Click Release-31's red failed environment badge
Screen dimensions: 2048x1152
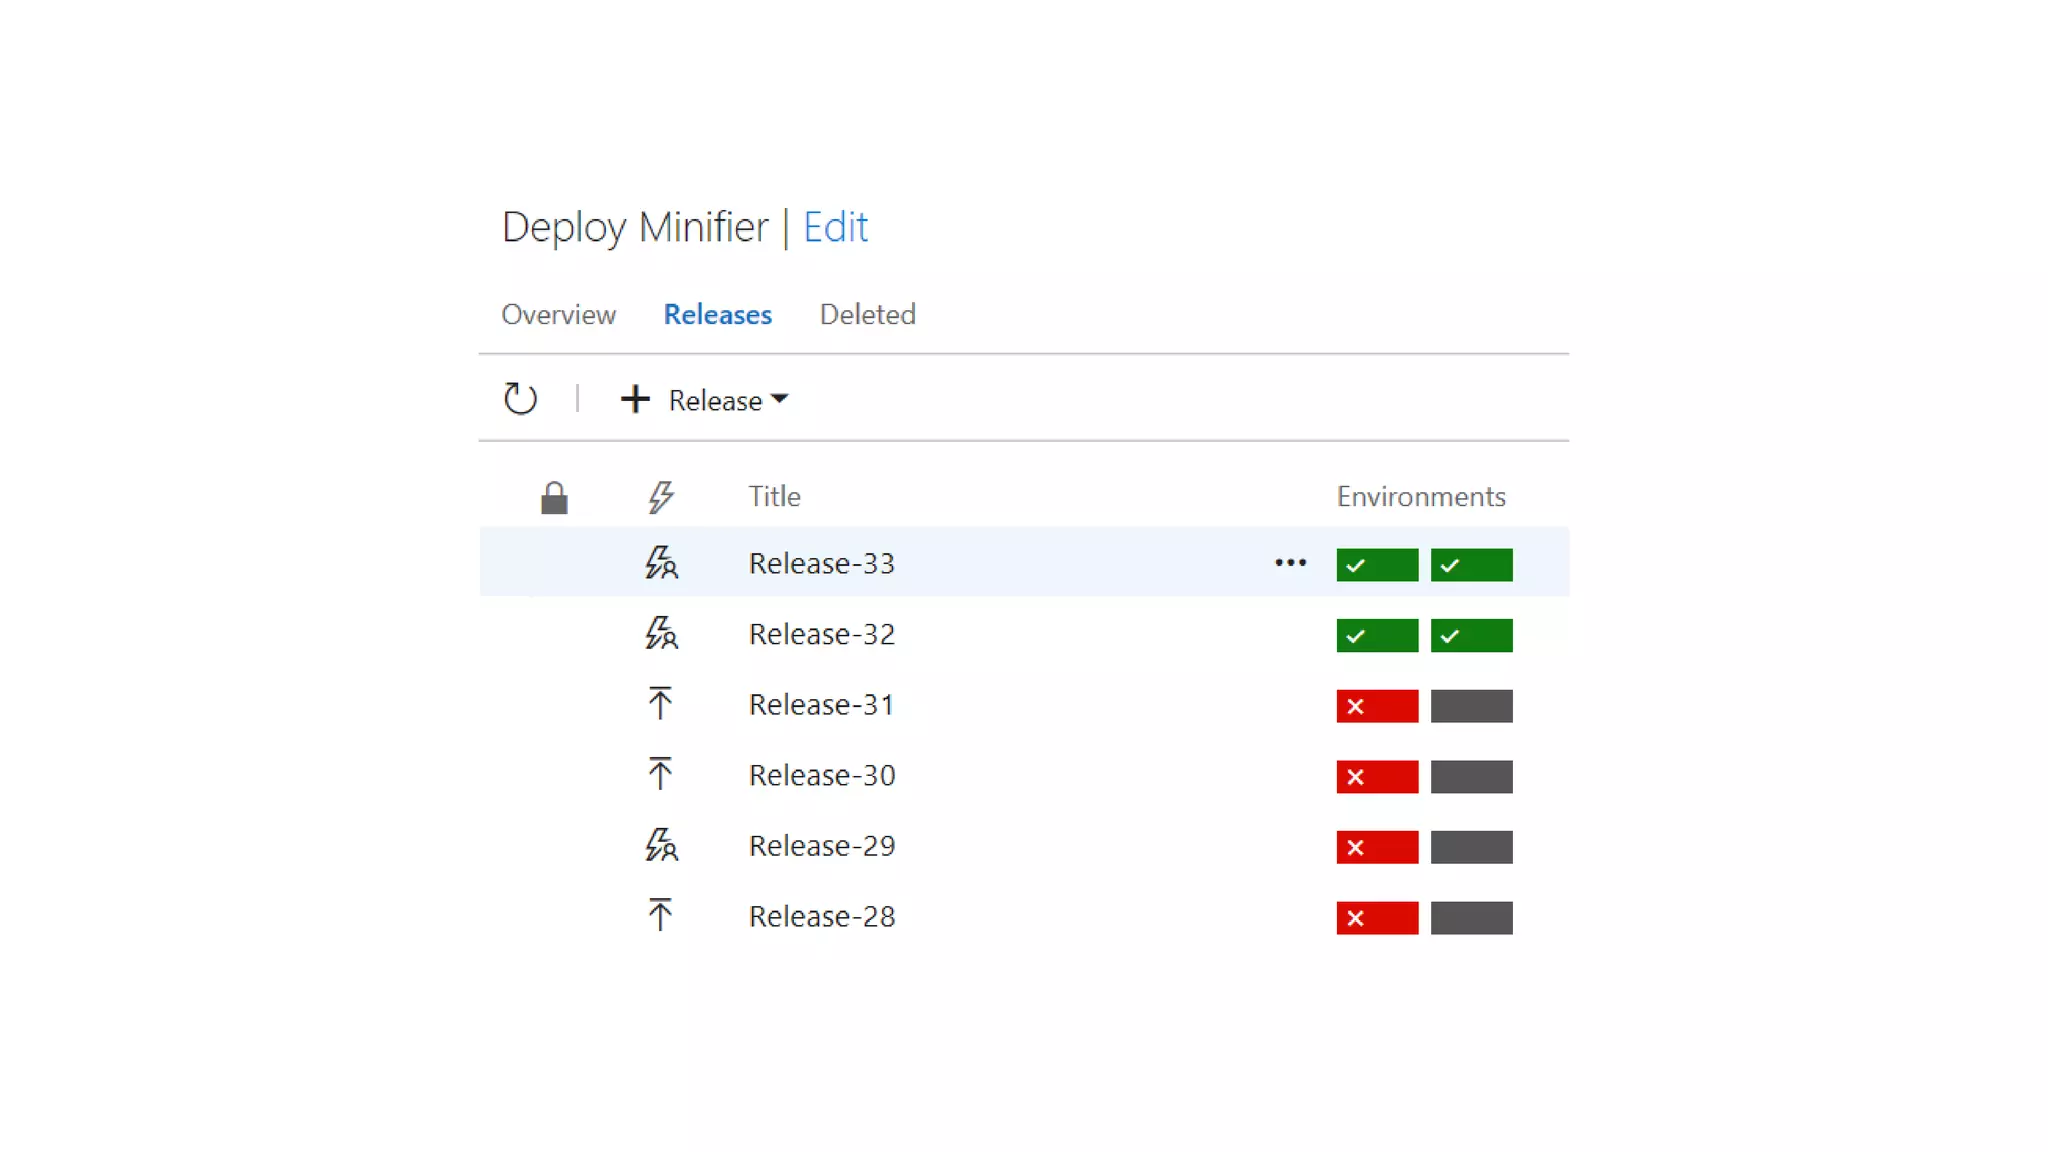pos(1376,706)
